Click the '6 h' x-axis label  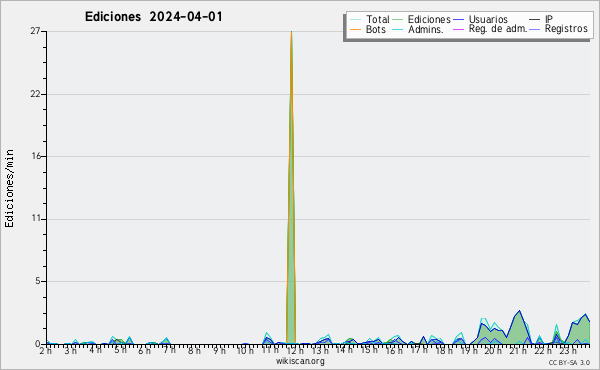145,350
